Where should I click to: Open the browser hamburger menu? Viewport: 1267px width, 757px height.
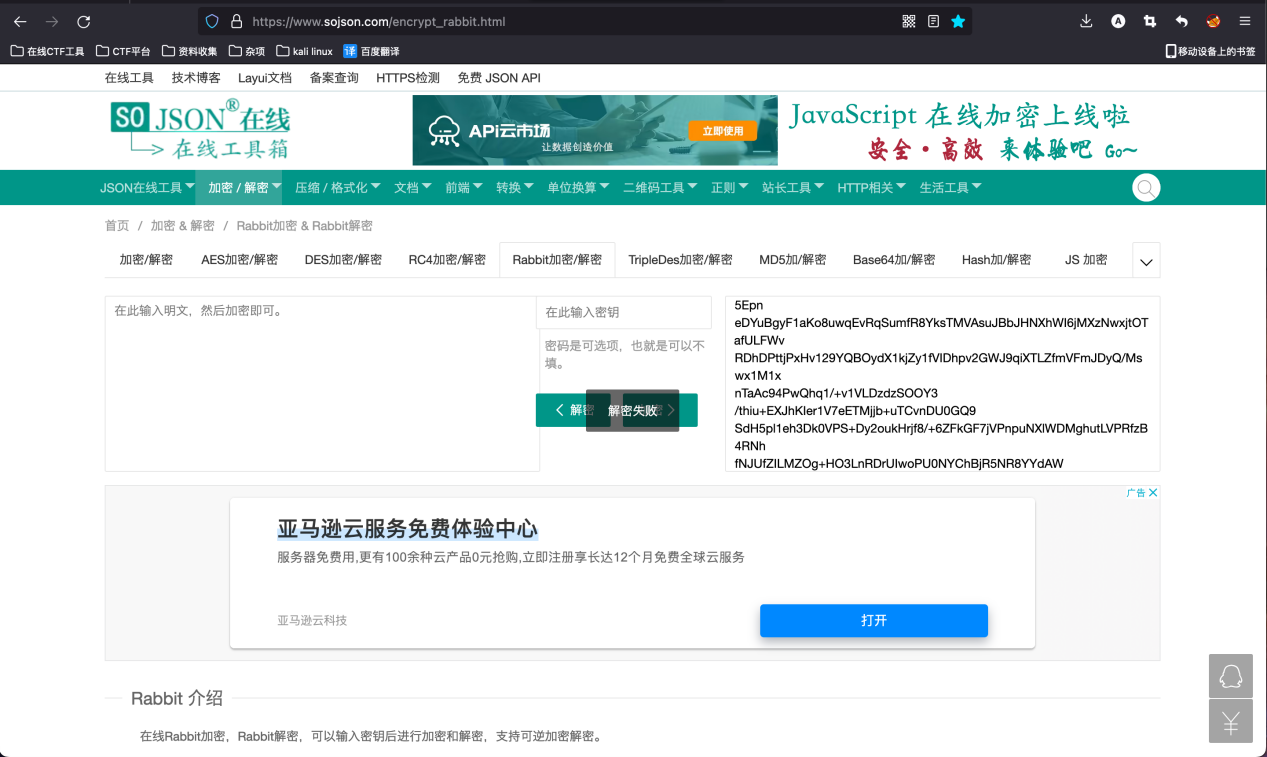[x=1245, y=21]
